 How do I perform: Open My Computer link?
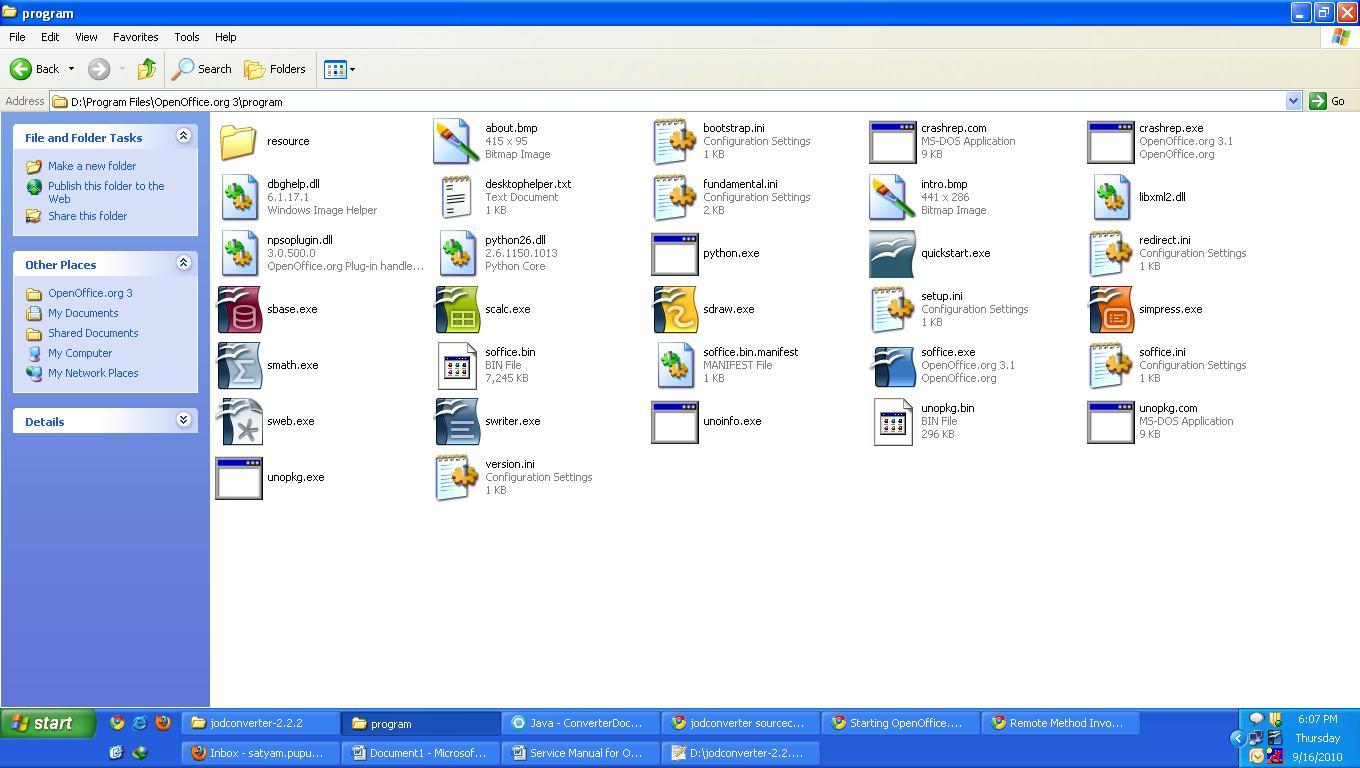(80, 353)
